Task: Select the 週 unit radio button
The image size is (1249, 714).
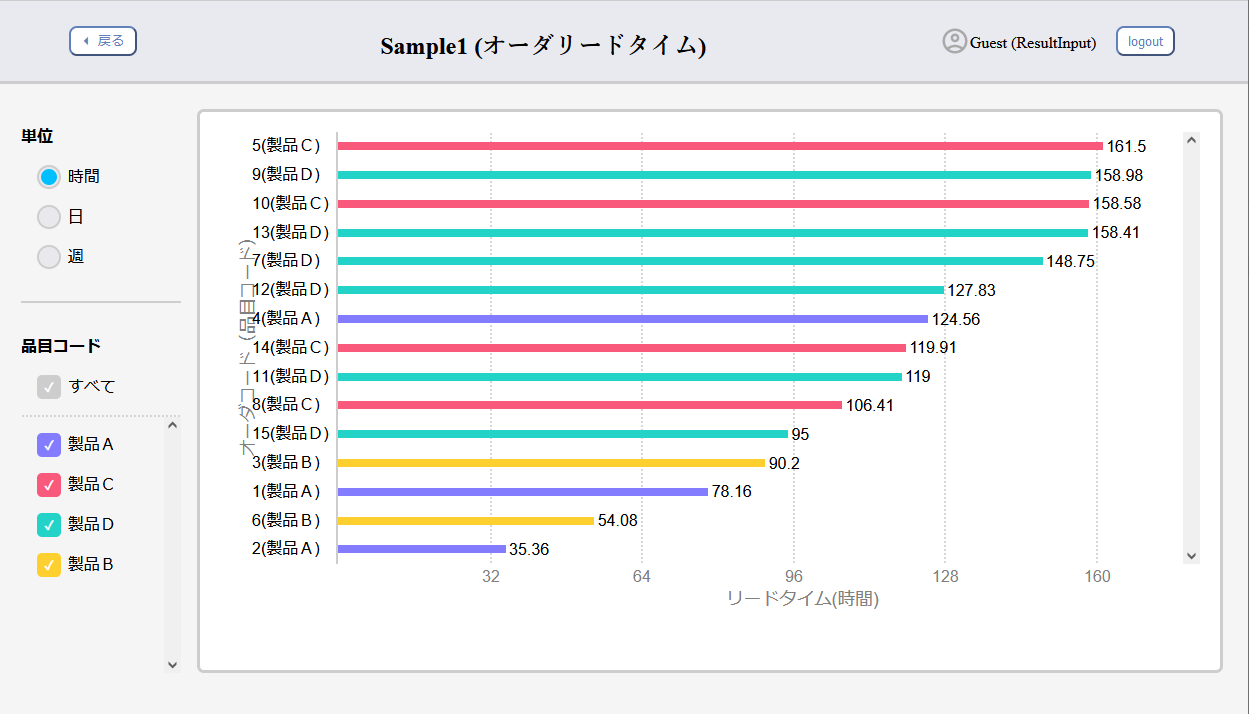Action: [48, 256]
